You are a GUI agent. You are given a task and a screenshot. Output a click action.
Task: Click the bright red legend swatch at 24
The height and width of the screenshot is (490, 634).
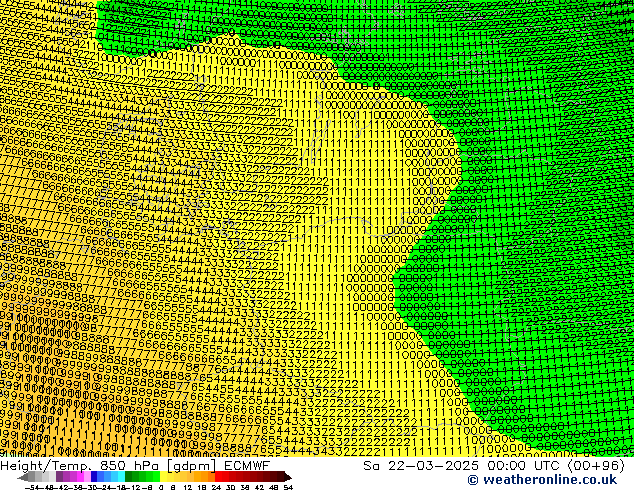tap(218, 476)
